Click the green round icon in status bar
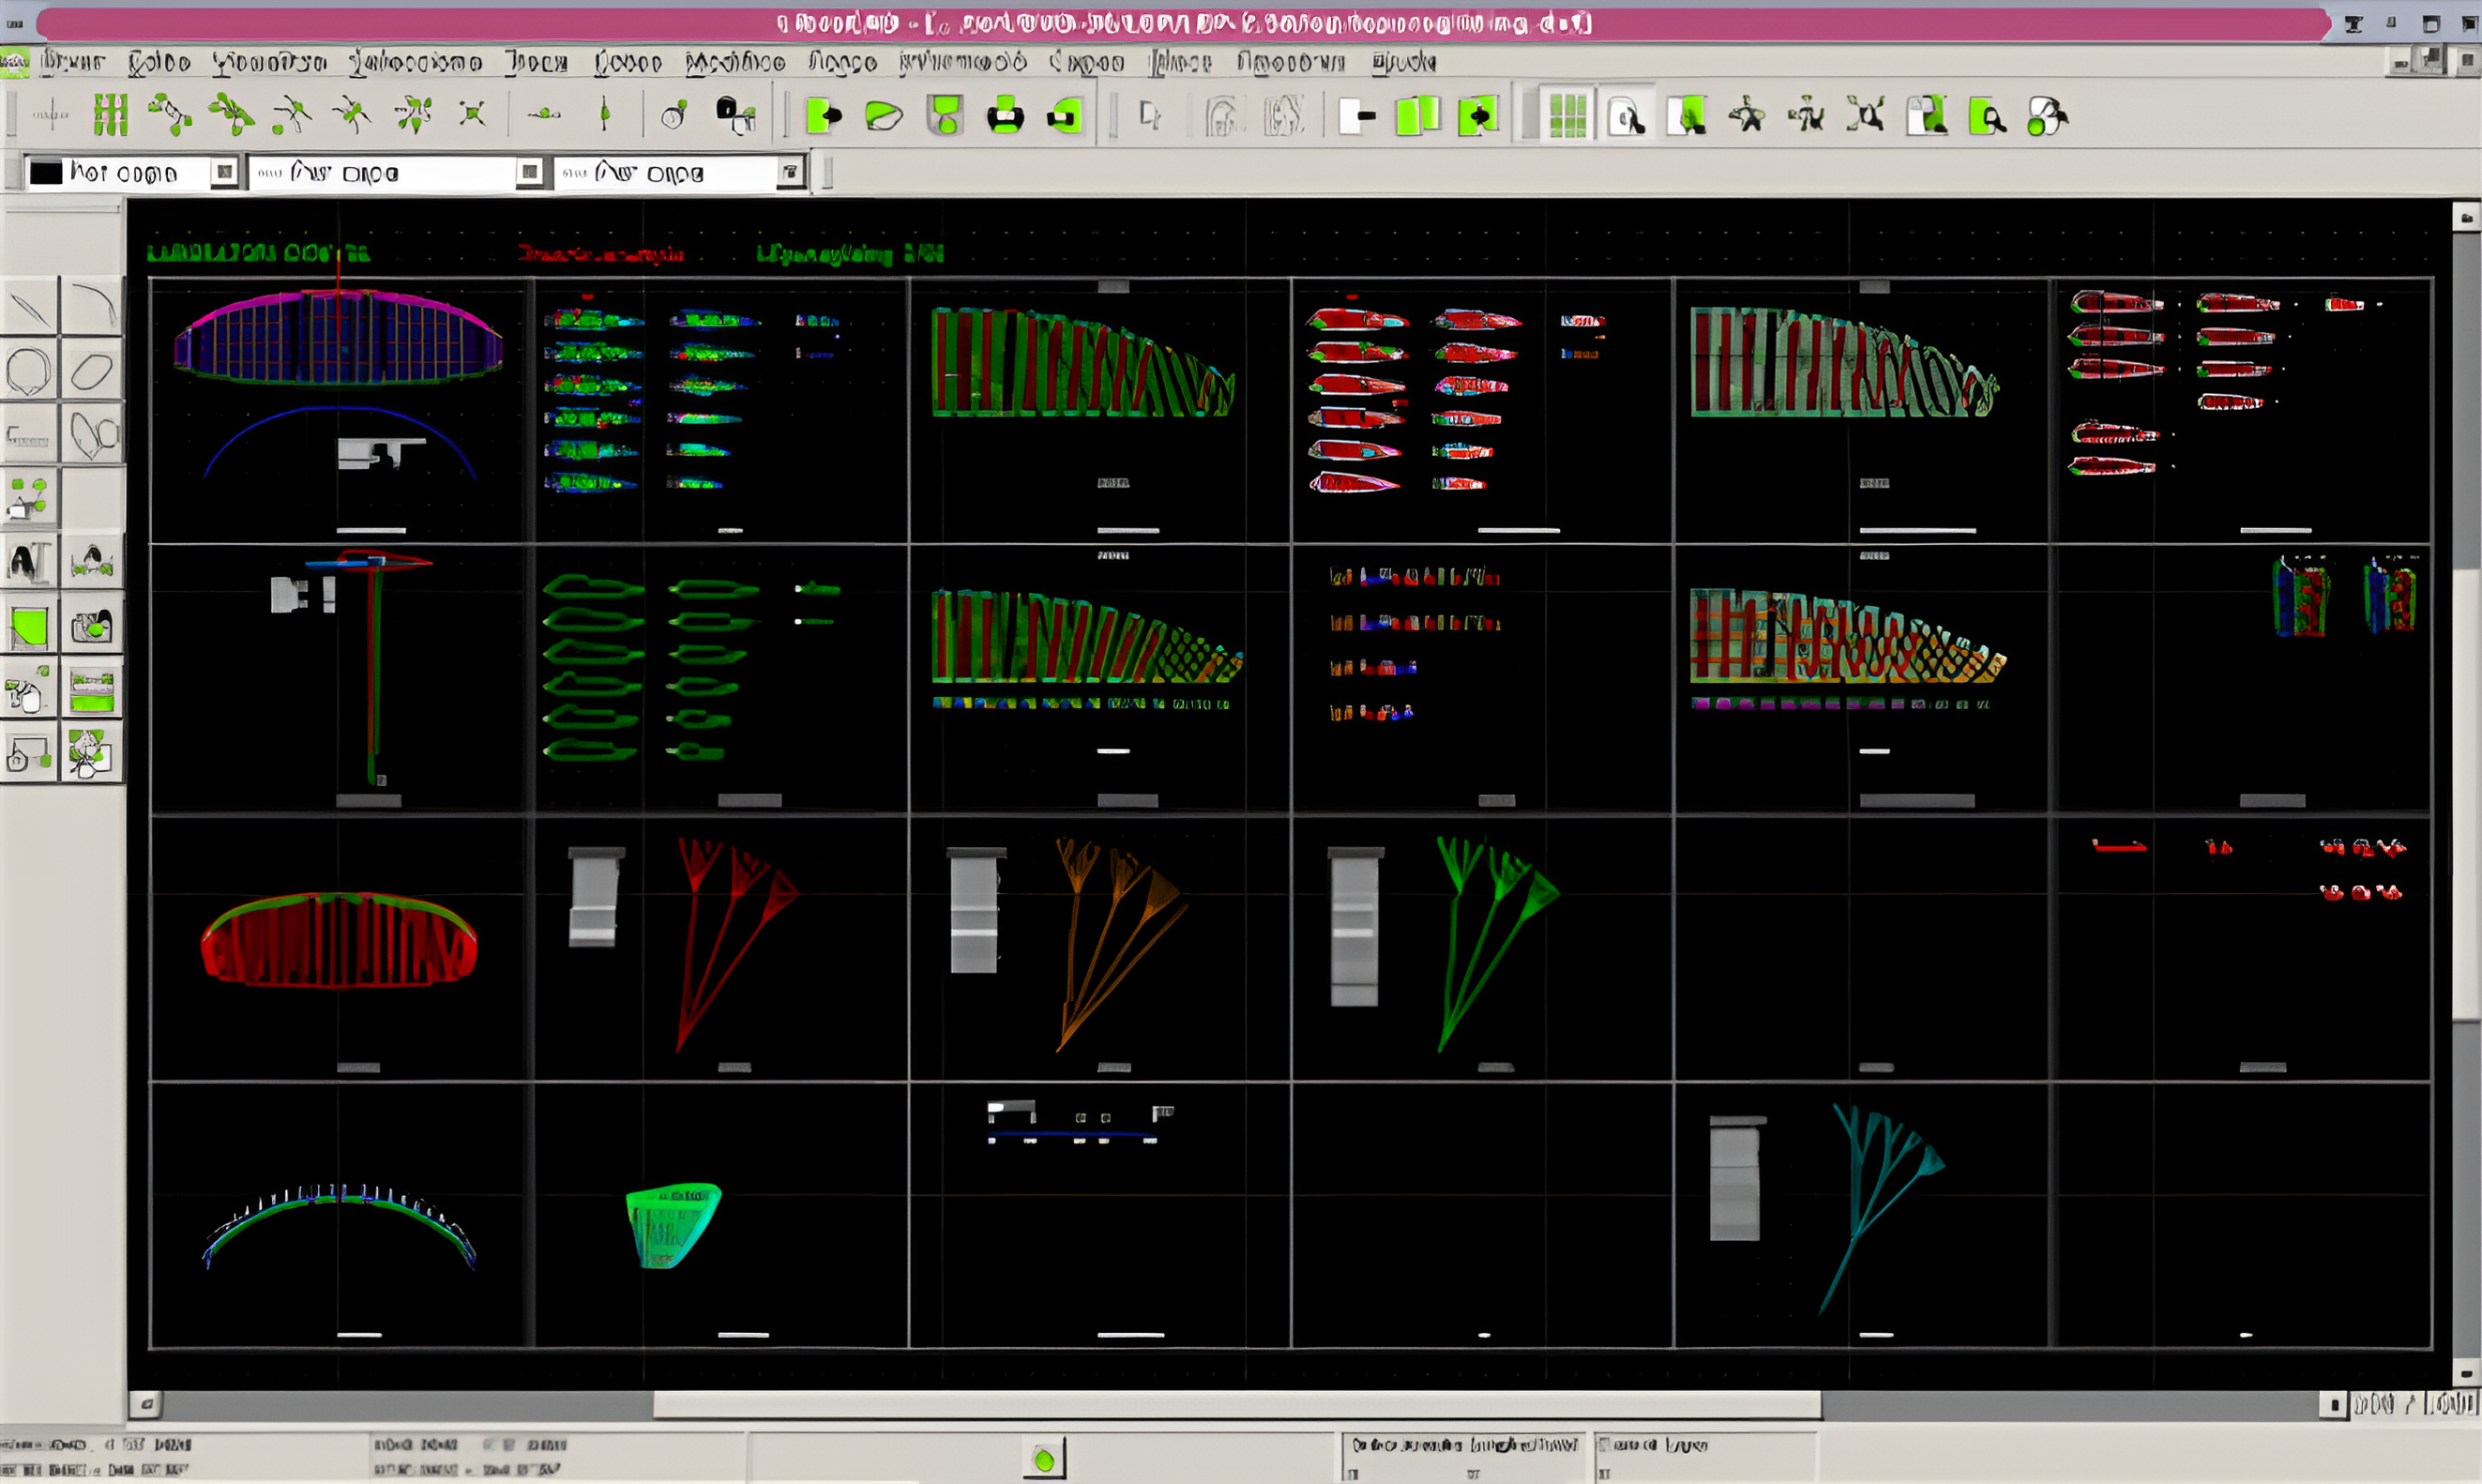The image size is (2482, 1484). pyautogui.click(x=1044, y=1460)
